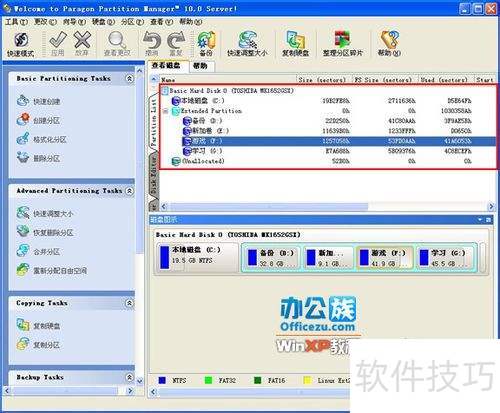This screenshot has width=500, height=413.
Task: Collapse the Copying Tasks panel
Action: (129, 303)
